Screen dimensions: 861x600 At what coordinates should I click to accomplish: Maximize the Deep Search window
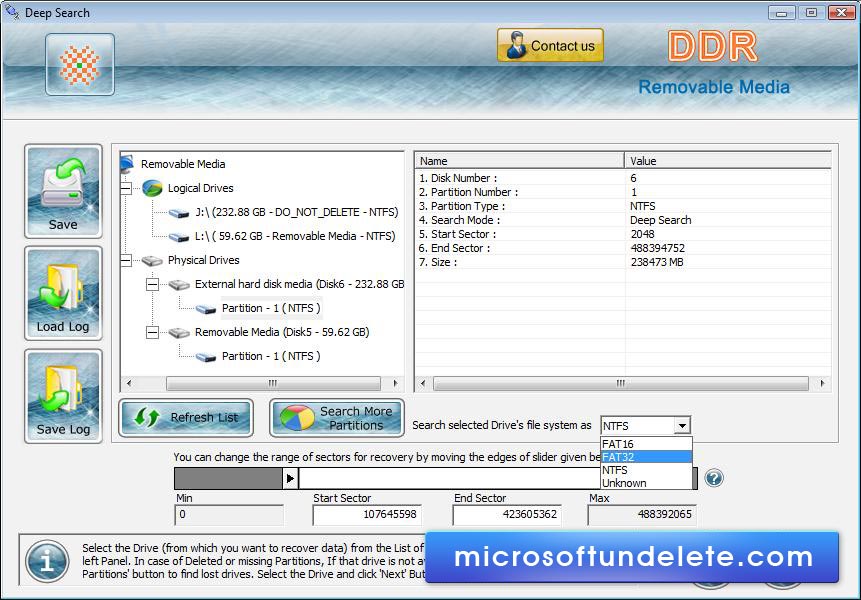811,12
